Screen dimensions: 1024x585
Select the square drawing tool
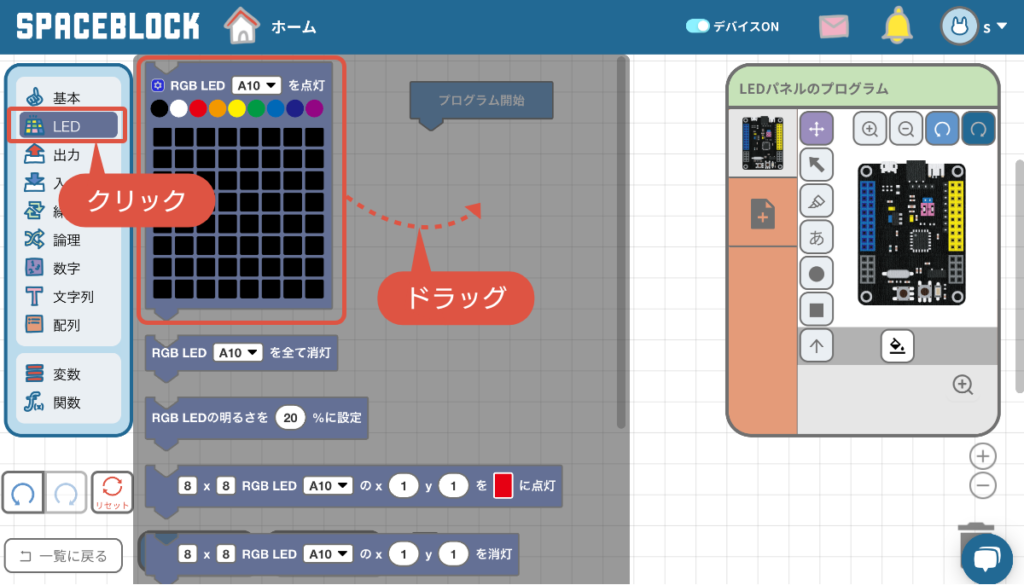click(x=817, y=309)
